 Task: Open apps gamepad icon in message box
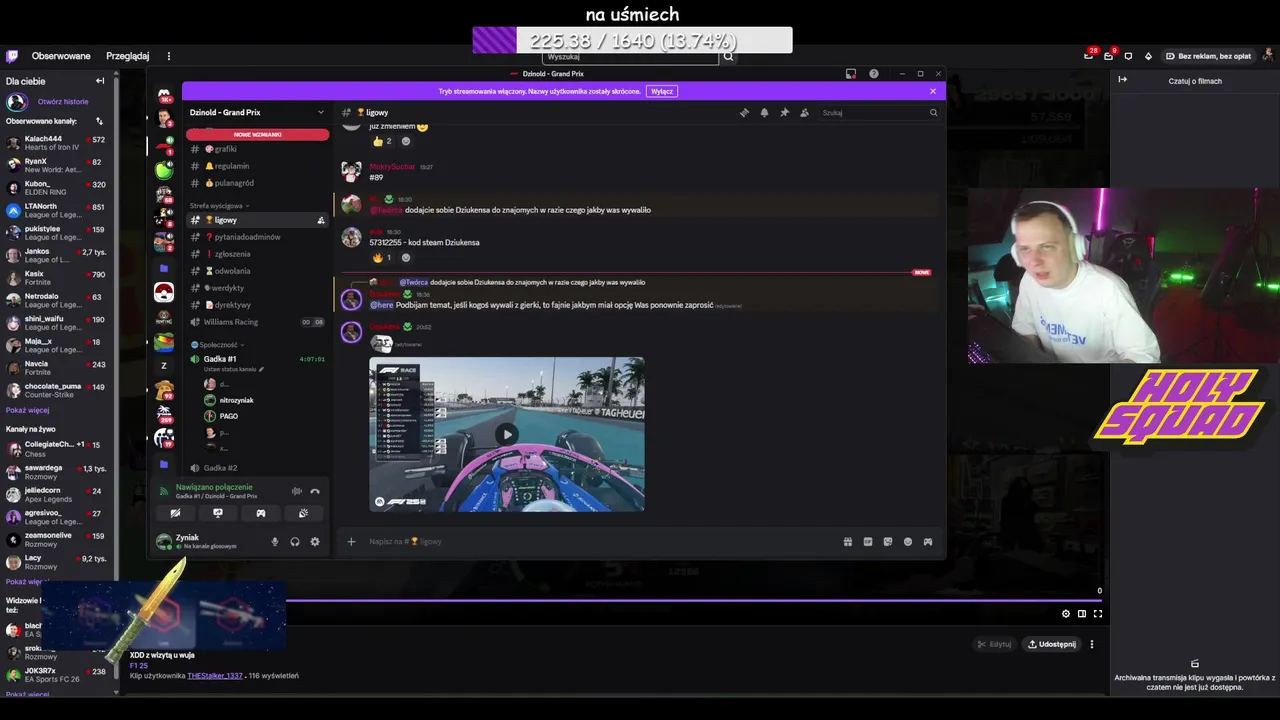click(928, 542)
